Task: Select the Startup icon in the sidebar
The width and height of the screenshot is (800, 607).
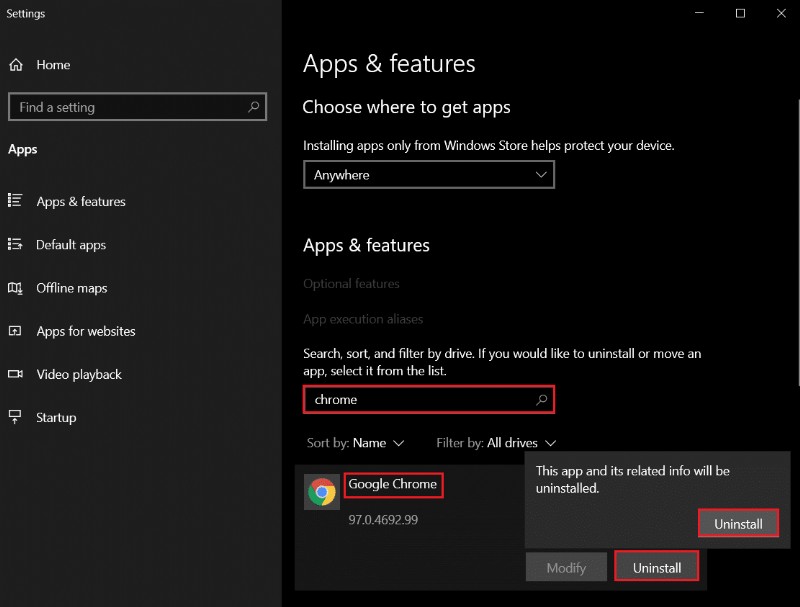Action: click(x=16, y=417)
